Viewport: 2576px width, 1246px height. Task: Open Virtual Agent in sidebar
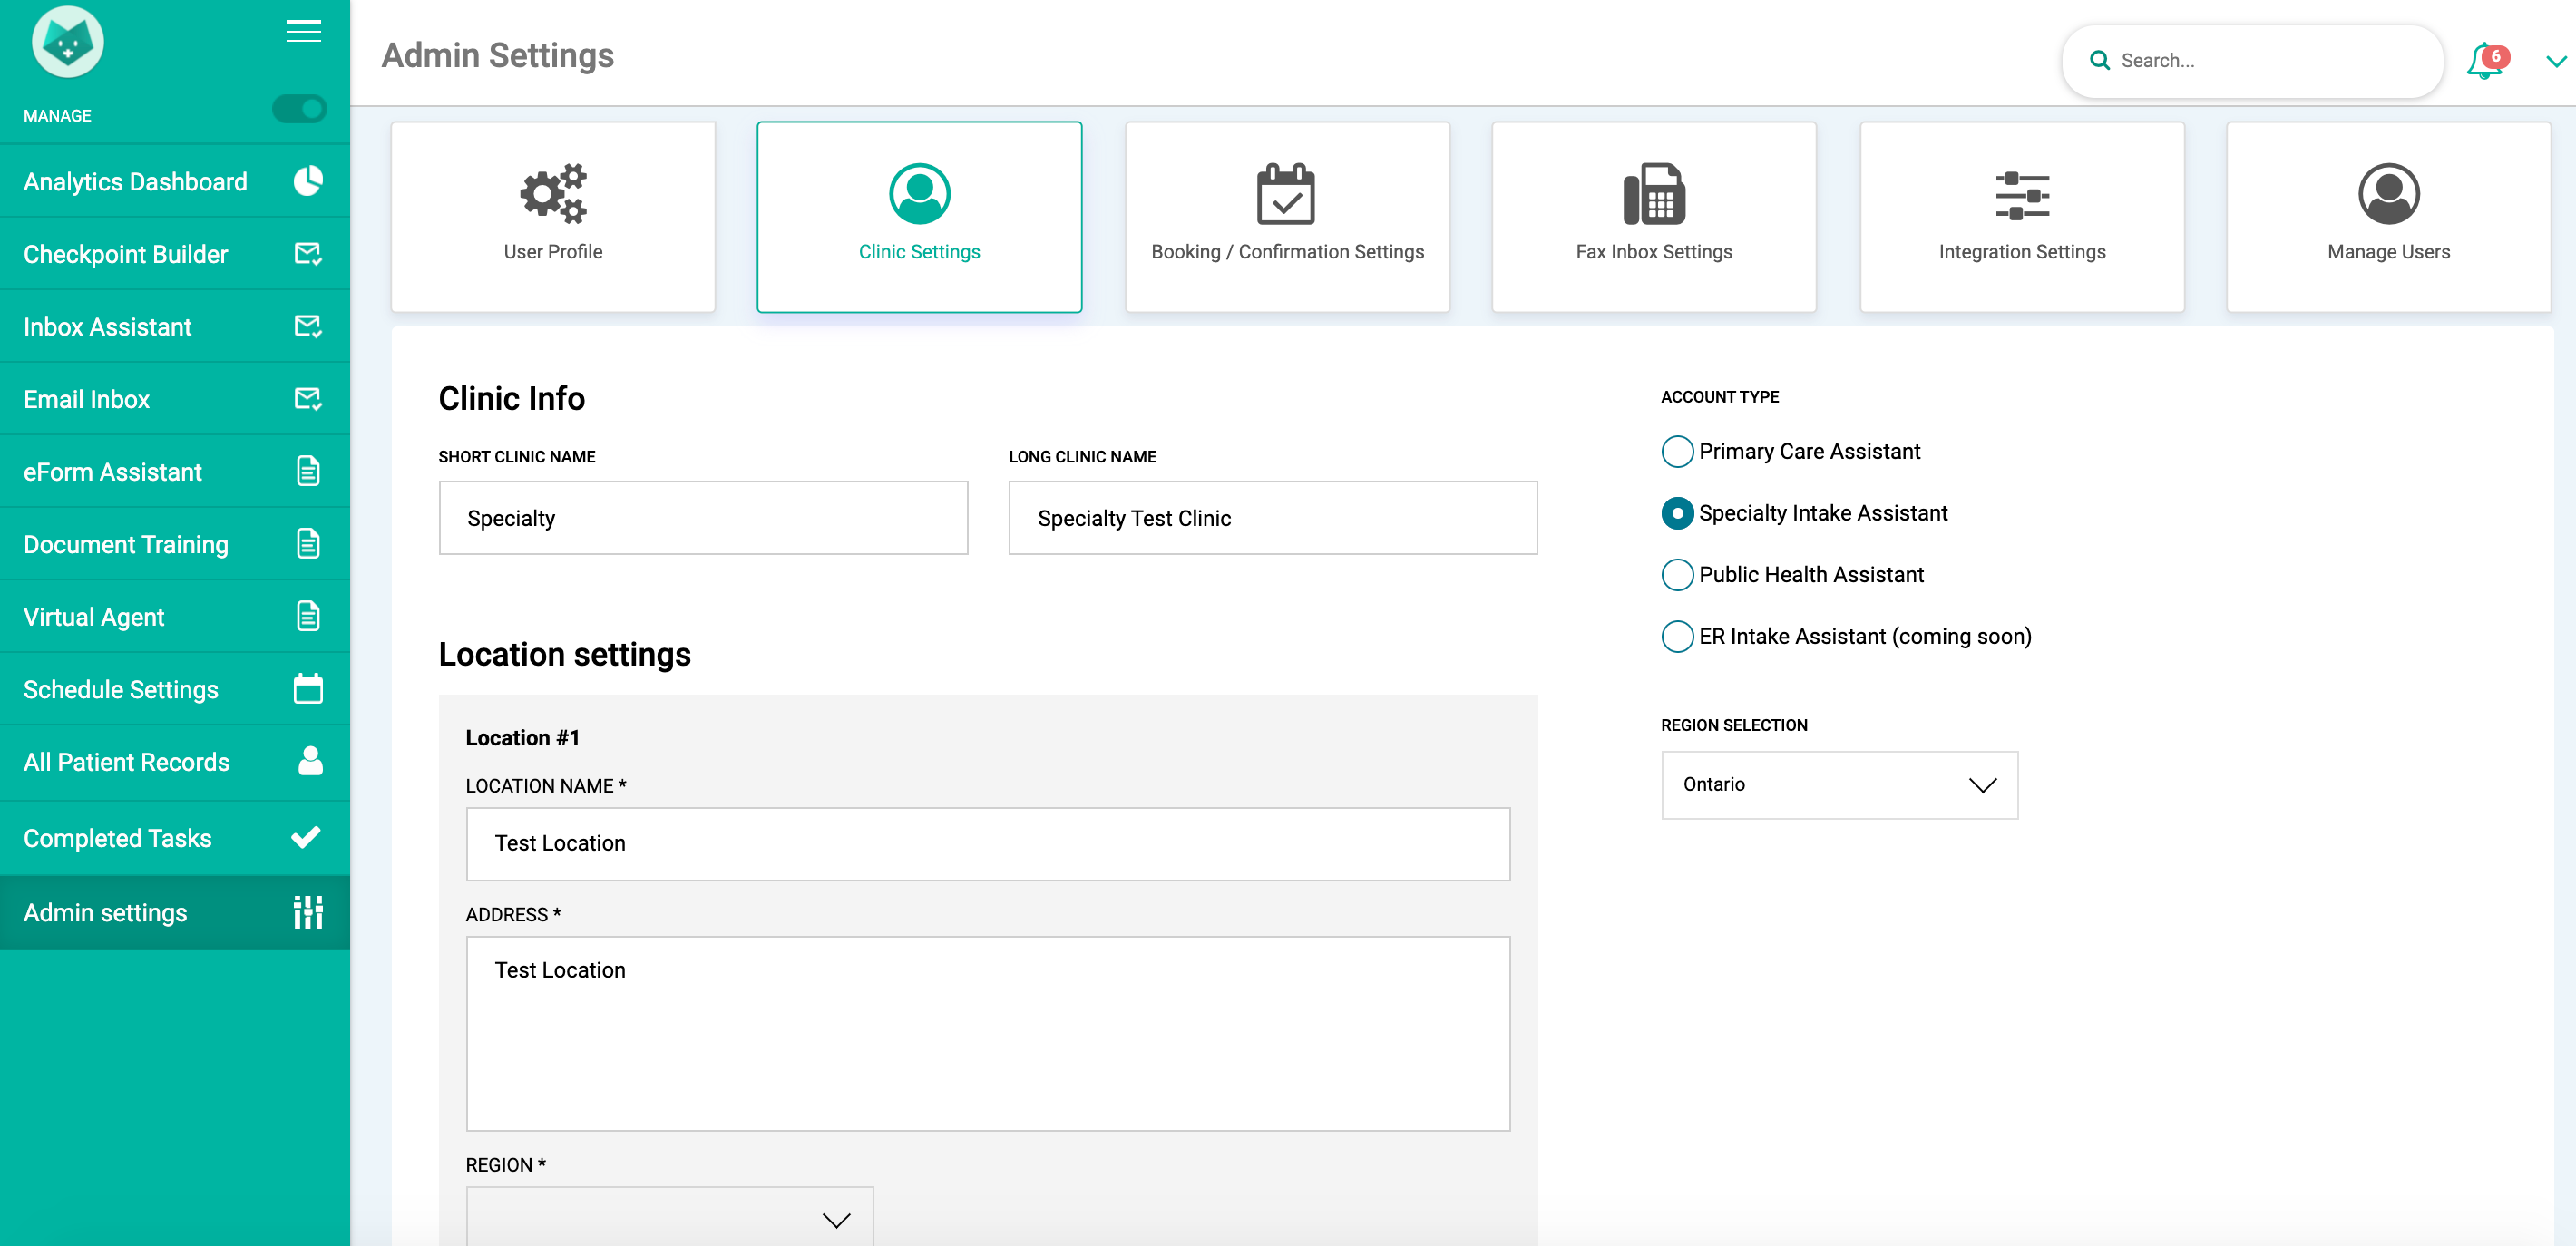coord(175,616)
